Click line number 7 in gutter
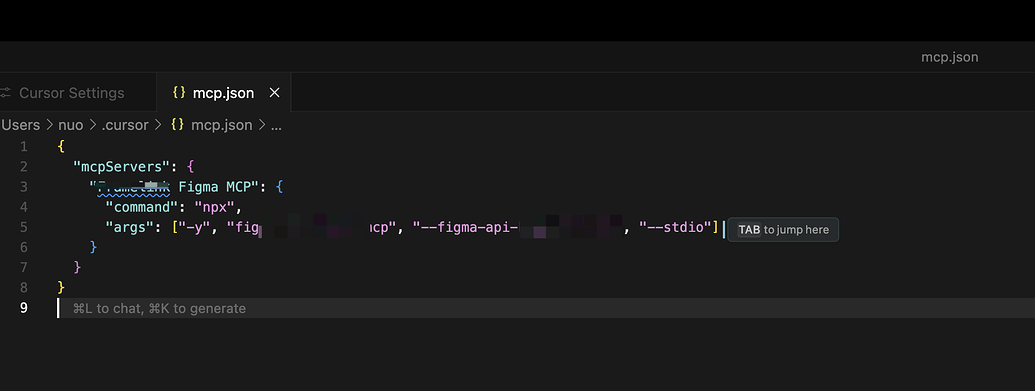Image resolution: width=1035 pixels, height=391 pixels. click(24, 267)
